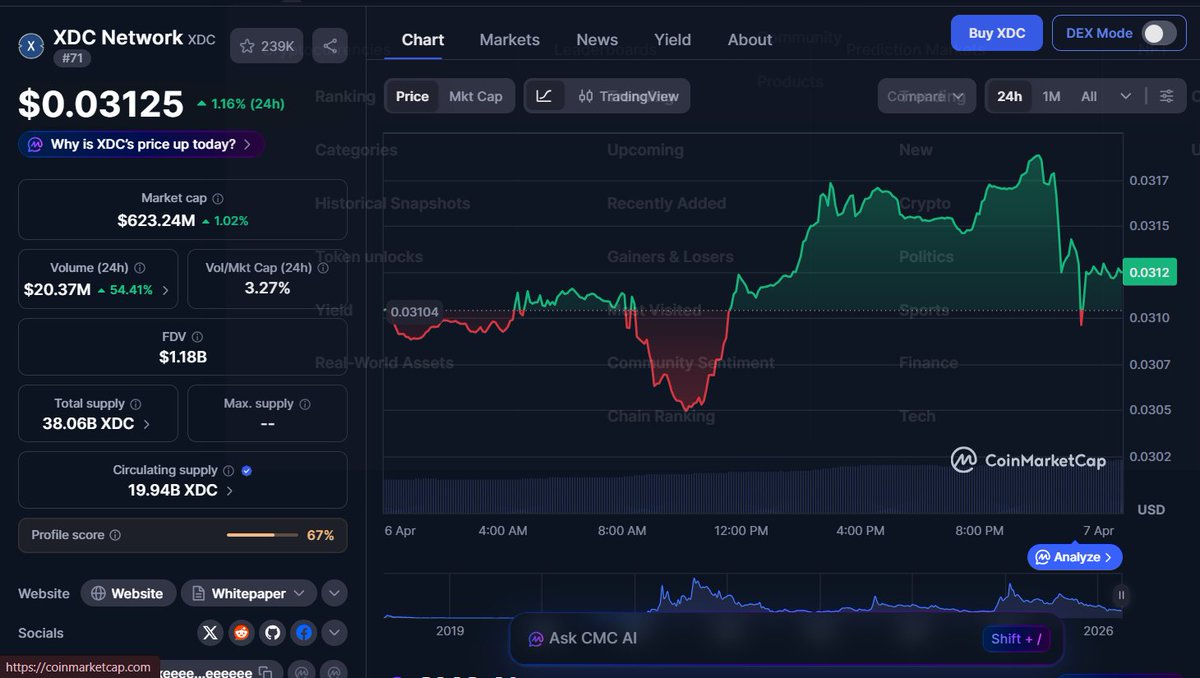Open chart settings sliders icon

click(1167, 96)
